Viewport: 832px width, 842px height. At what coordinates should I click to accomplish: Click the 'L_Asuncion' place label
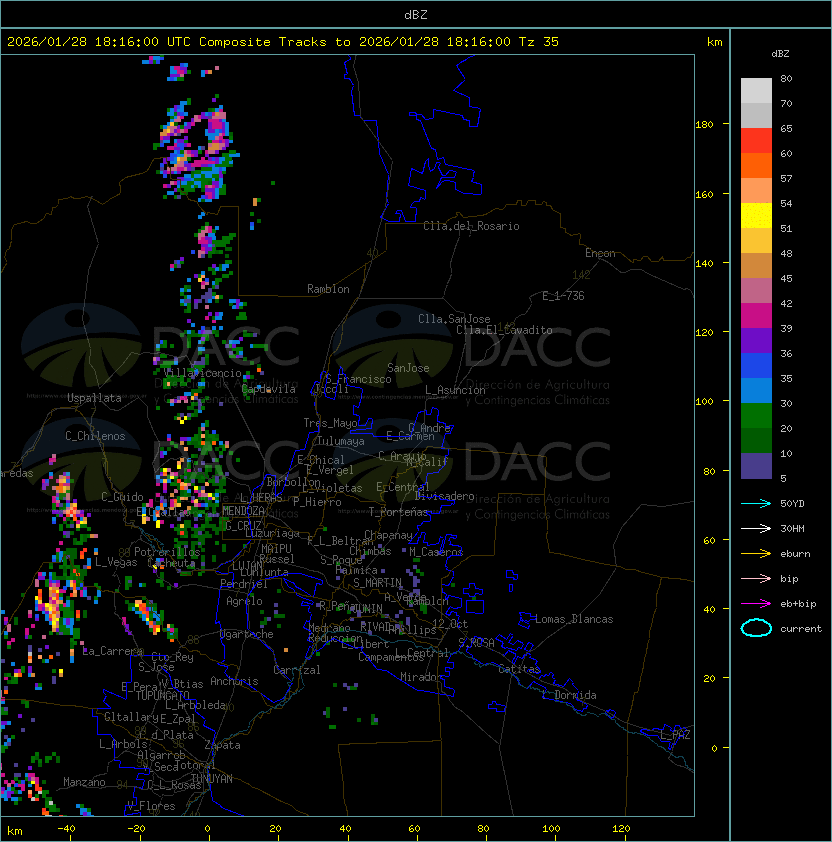click(455, 390)
